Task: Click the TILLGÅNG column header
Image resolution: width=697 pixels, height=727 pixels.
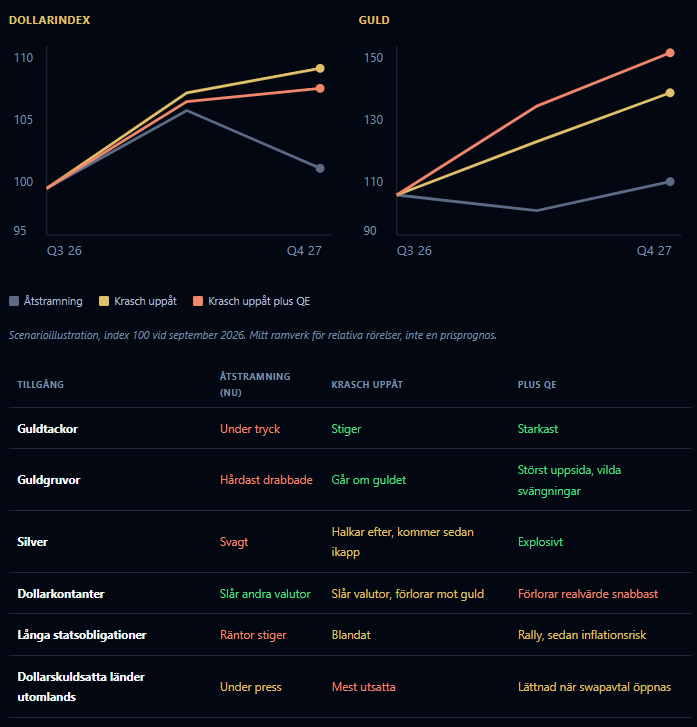Action: coord(40,384)
